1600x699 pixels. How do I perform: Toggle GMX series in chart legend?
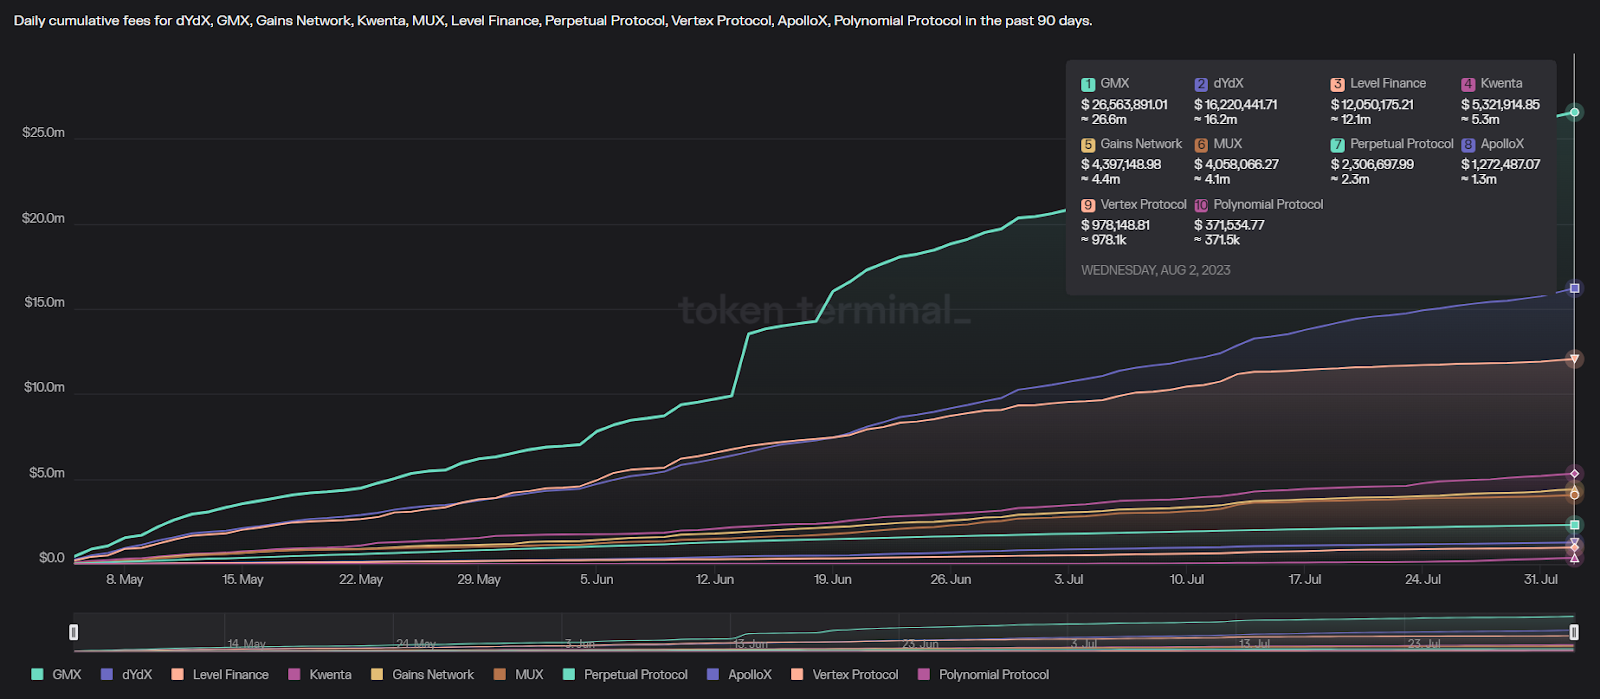[x=57, y=675]
